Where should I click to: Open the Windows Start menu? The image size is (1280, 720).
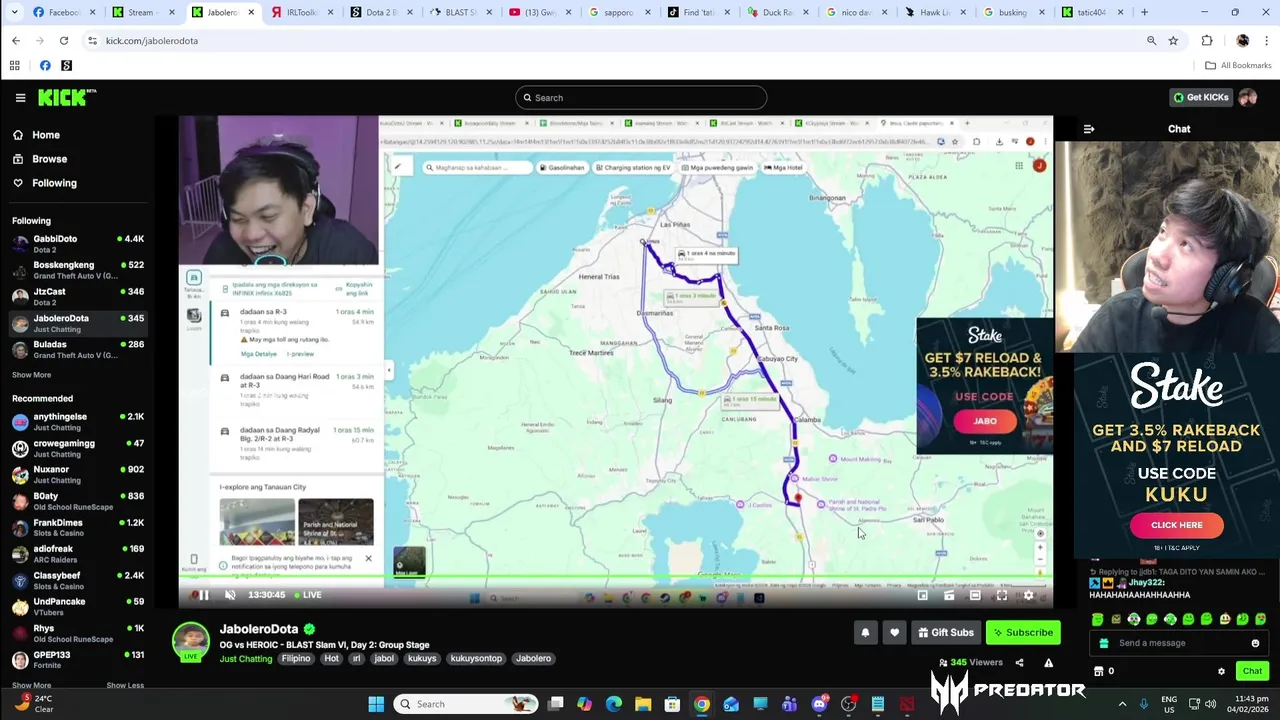point(376,704)
